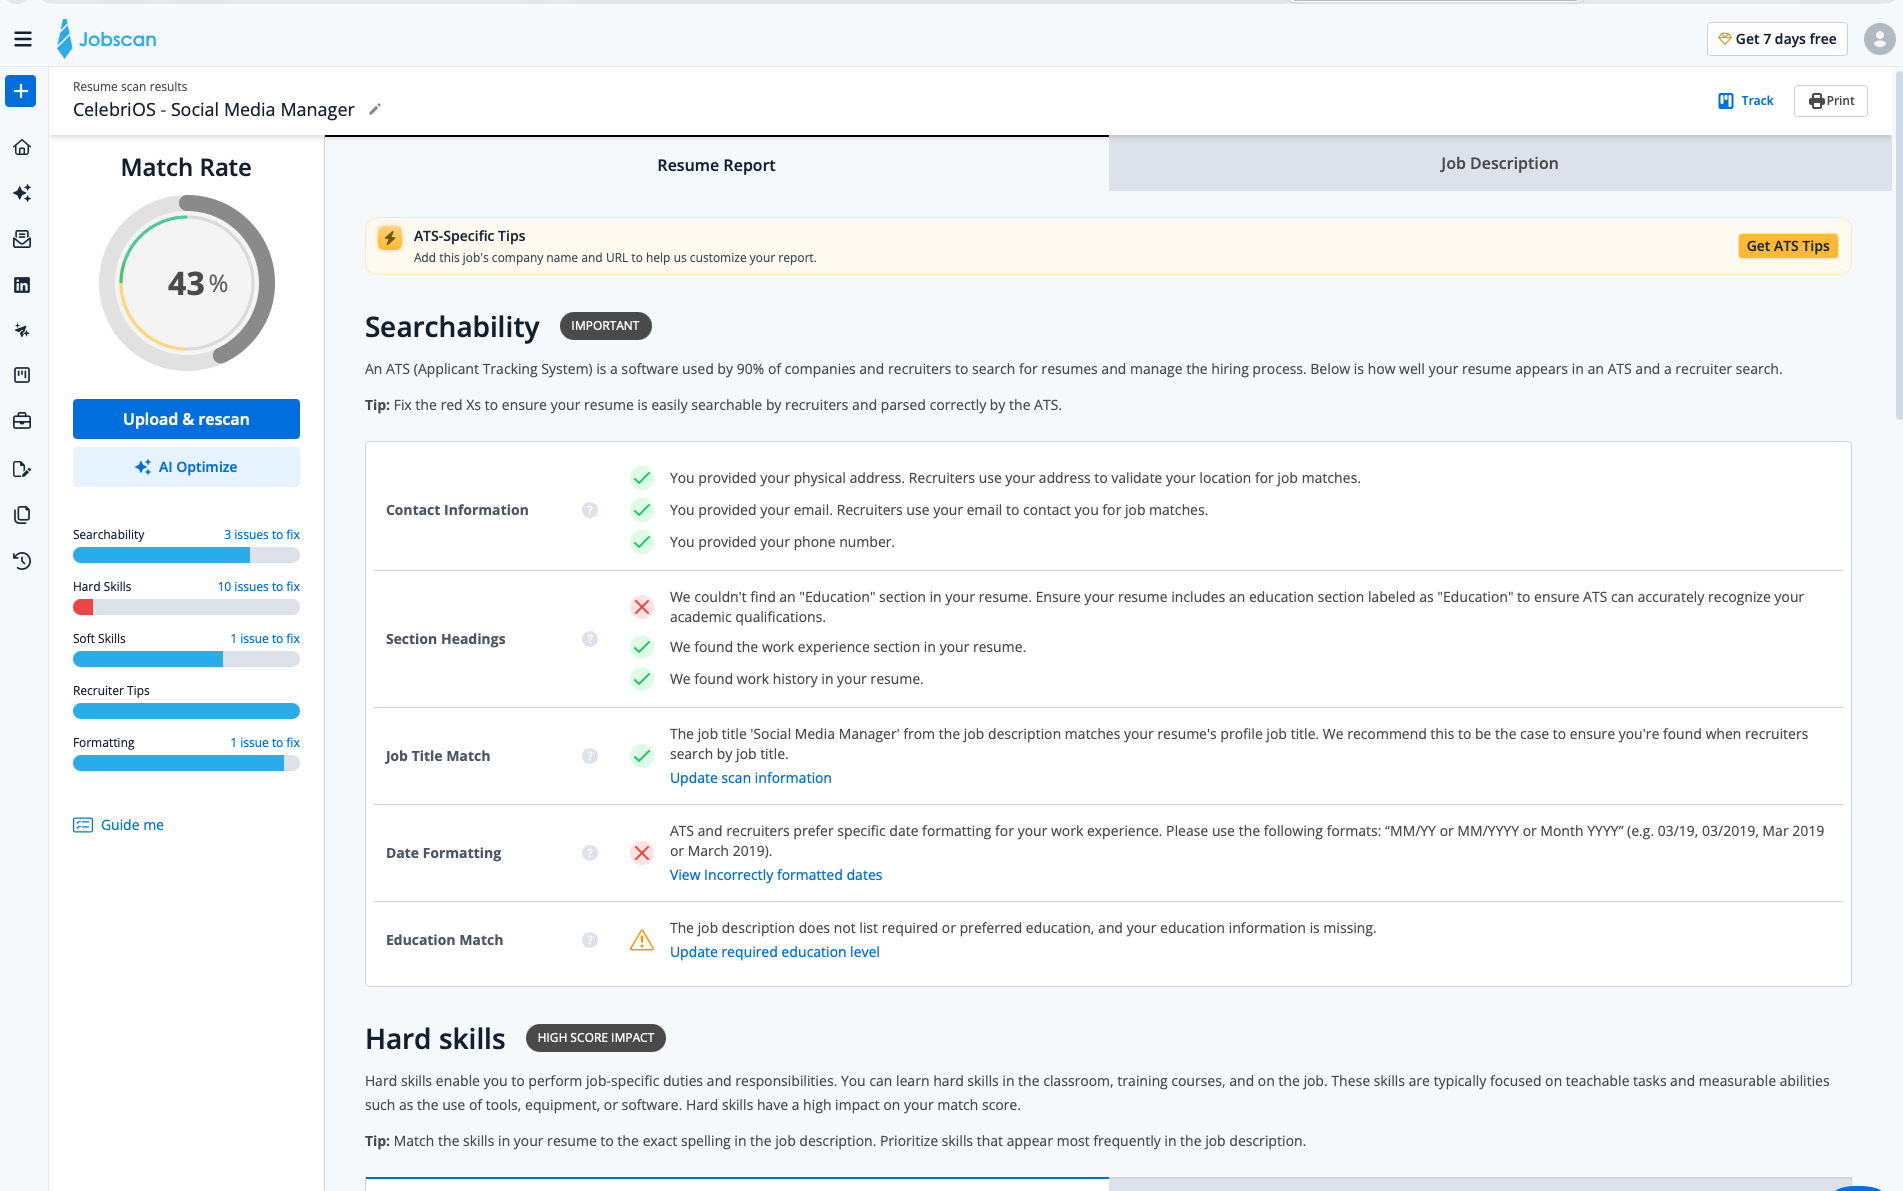Viewport: 1903px width, 1191px height.
Task: Click the Resume scan results breadcrumb text
Action: (x=130, y=87)
